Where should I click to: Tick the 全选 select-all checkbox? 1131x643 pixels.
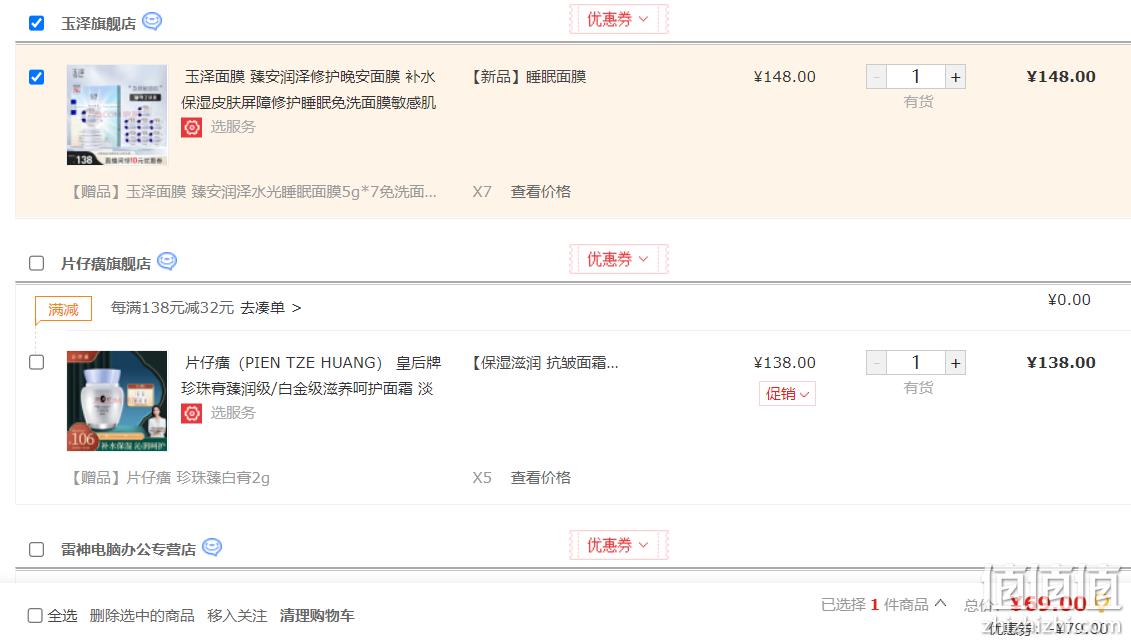(x=35, y=616)
